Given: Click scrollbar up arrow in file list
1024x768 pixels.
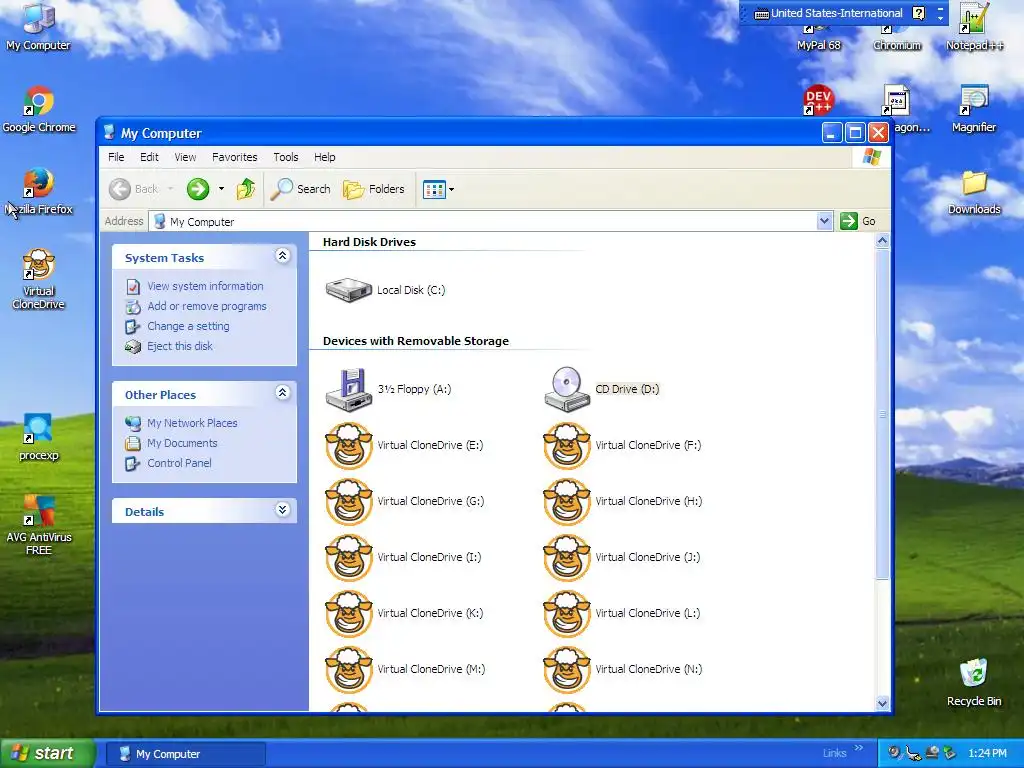Looking at the screenshot, I should (882, 240).
